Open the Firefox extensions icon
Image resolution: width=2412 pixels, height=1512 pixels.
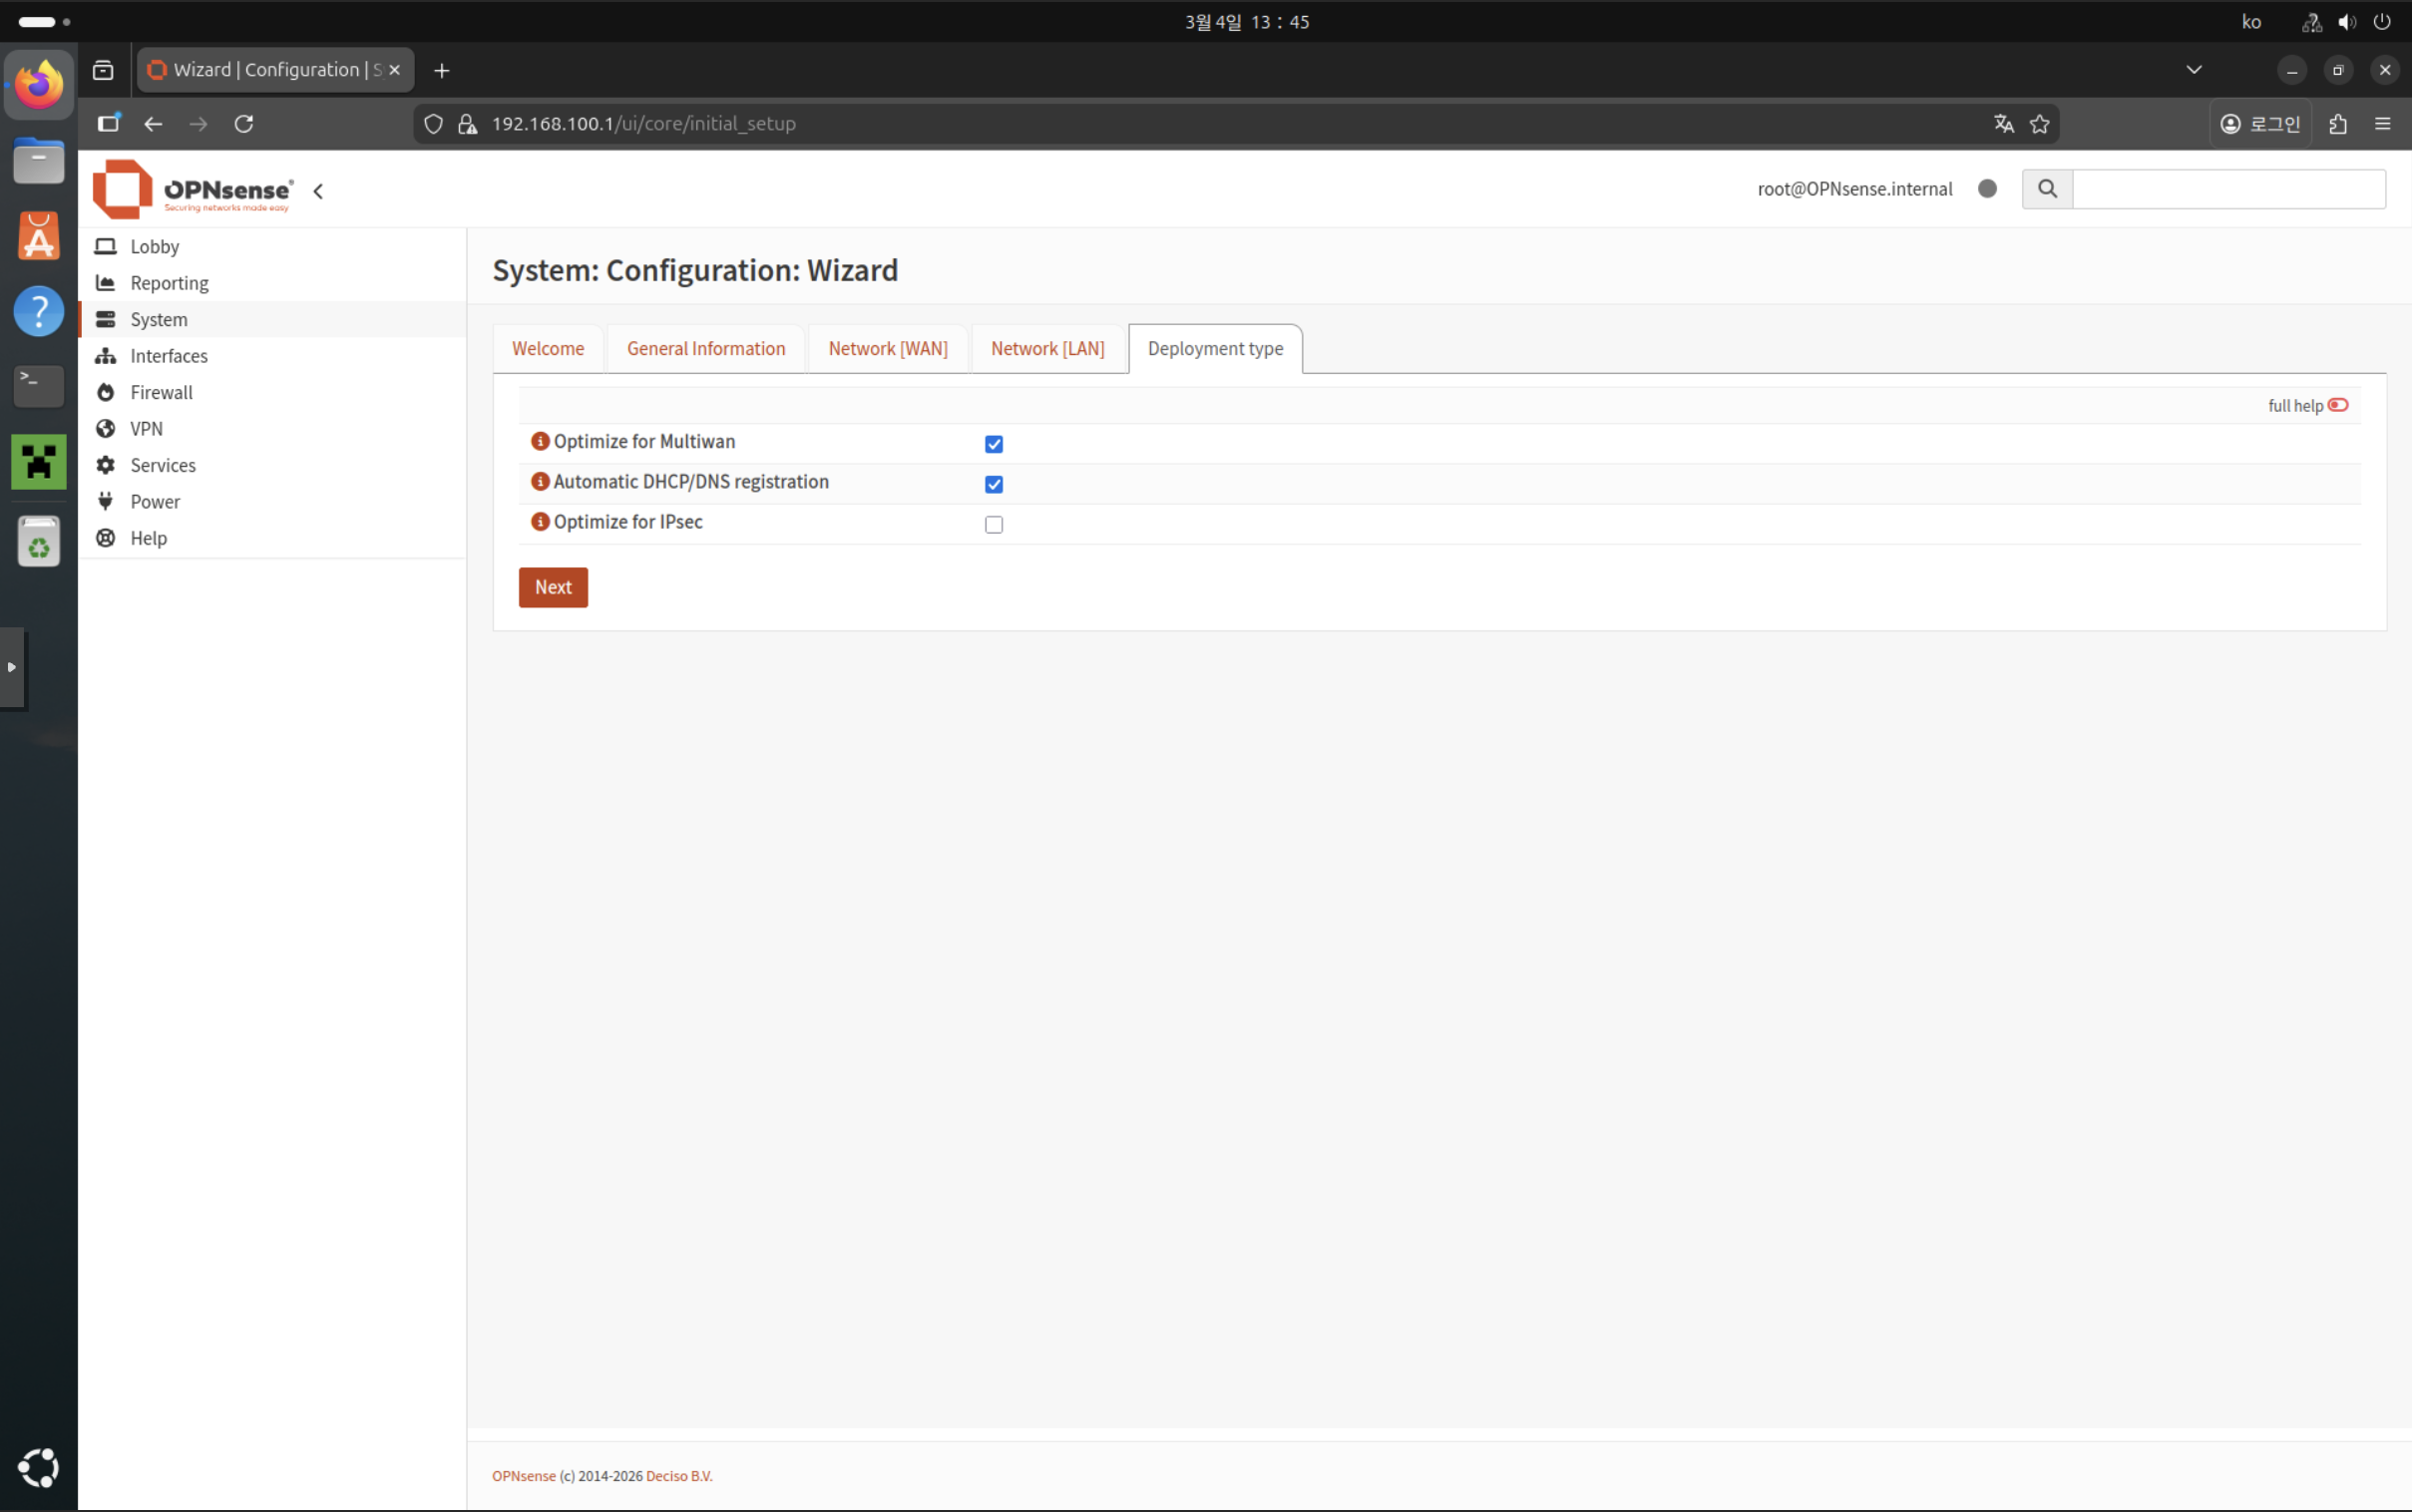point(2338,124)
